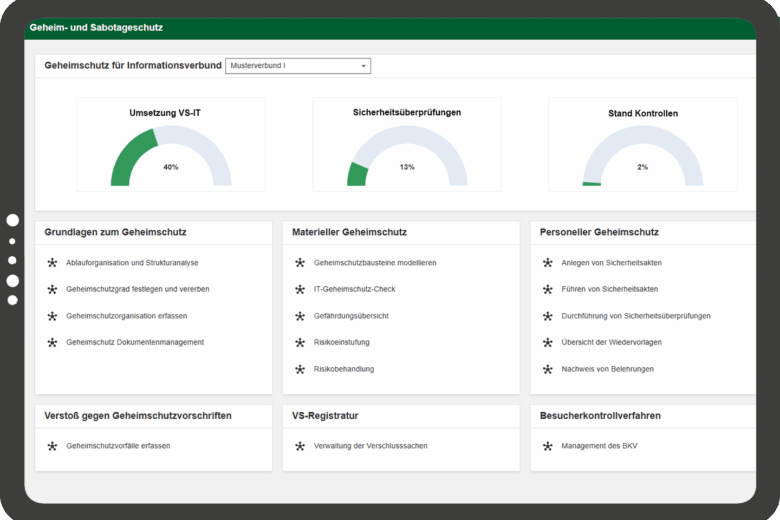Open Geheimschutzvorfälle erfassen
780x520 pixels.
[118, 446]
